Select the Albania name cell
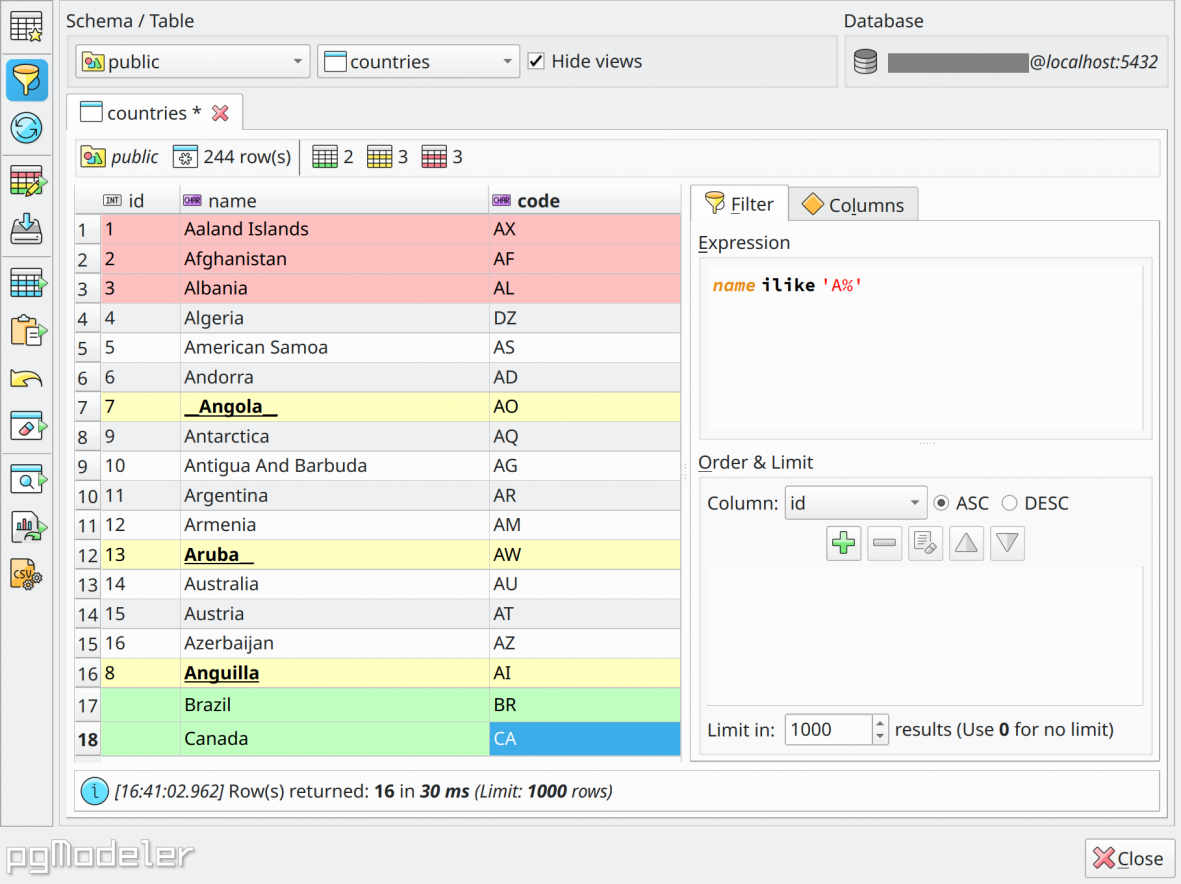The image size is (1181, 884). coord(334,288)
